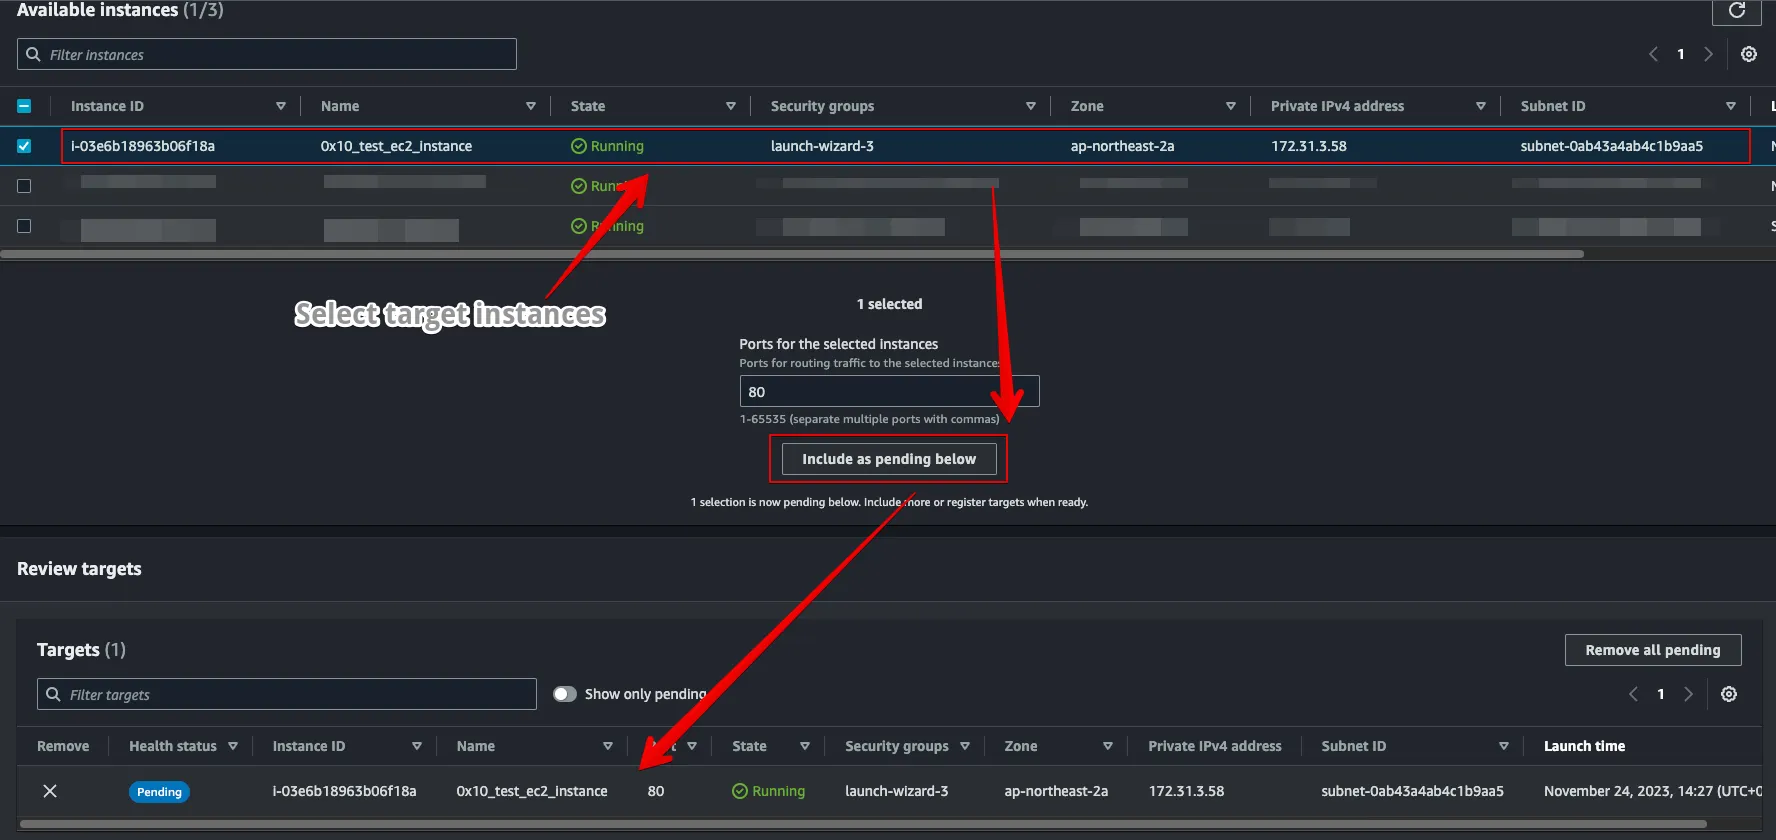Viewport: 1776px width, 840px height.
Task: Toggle the select-all instances header checkbox
Action: tap(24, 106)
